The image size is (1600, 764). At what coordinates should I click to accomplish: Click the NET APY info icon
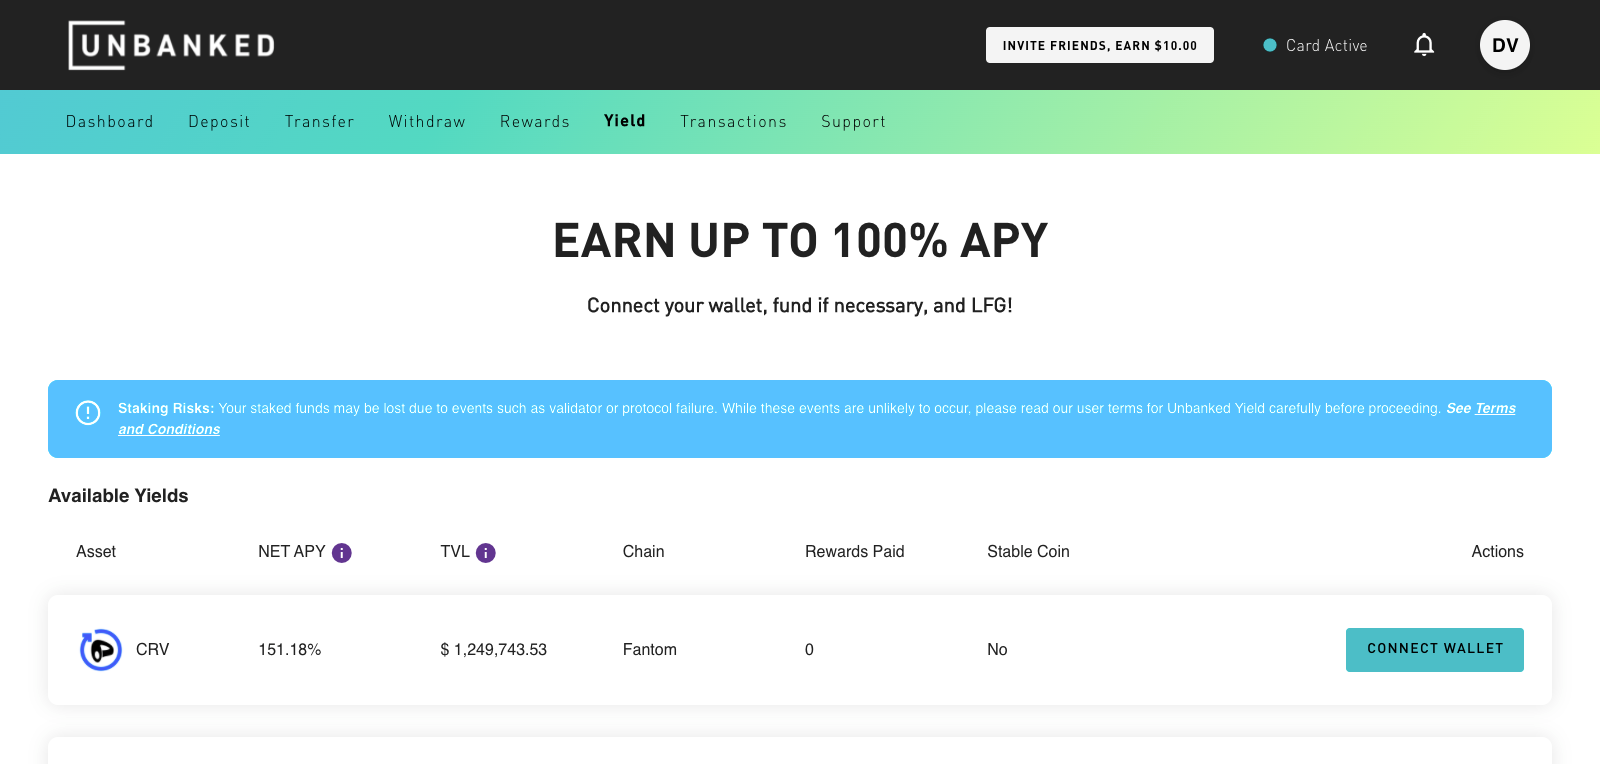(x=342, y=553)
